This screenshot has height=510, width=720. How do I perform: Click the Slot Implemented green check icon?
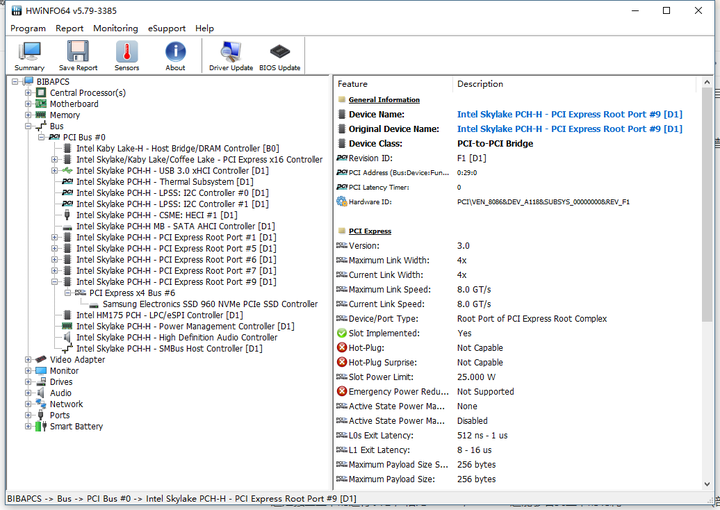(342, 333)
